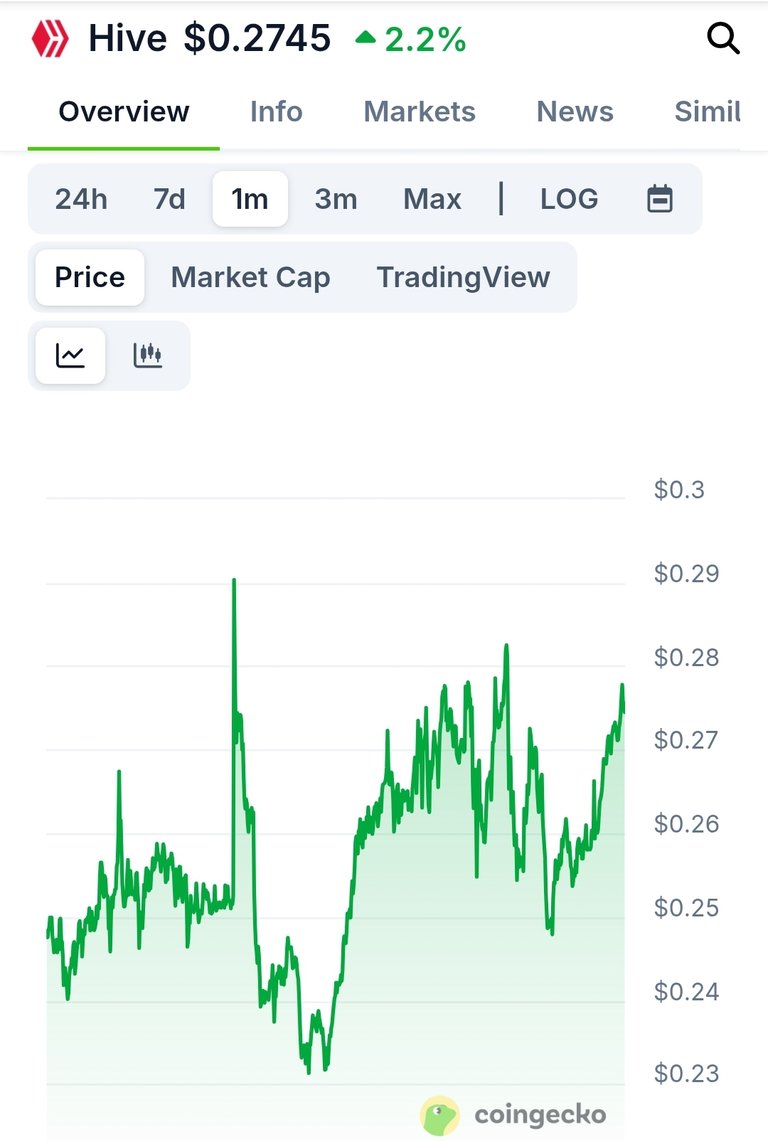768x1141 pixels.
Task: Open the search magnifier icon
Action: (723, 39)
